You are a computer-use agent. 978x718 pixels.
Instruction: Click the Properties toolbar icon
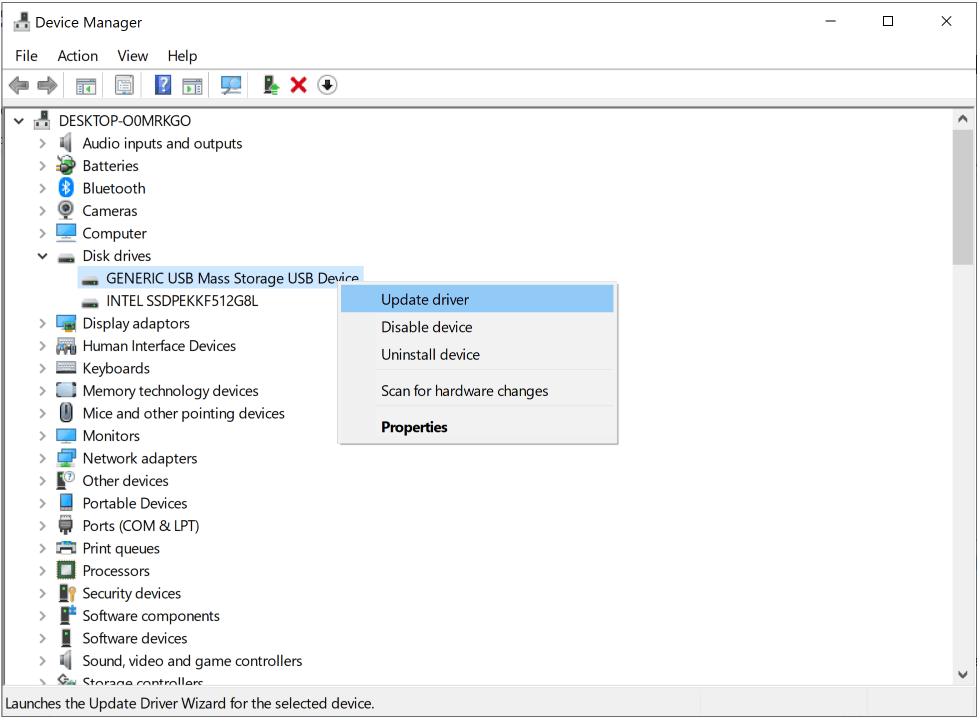[124, 86]
